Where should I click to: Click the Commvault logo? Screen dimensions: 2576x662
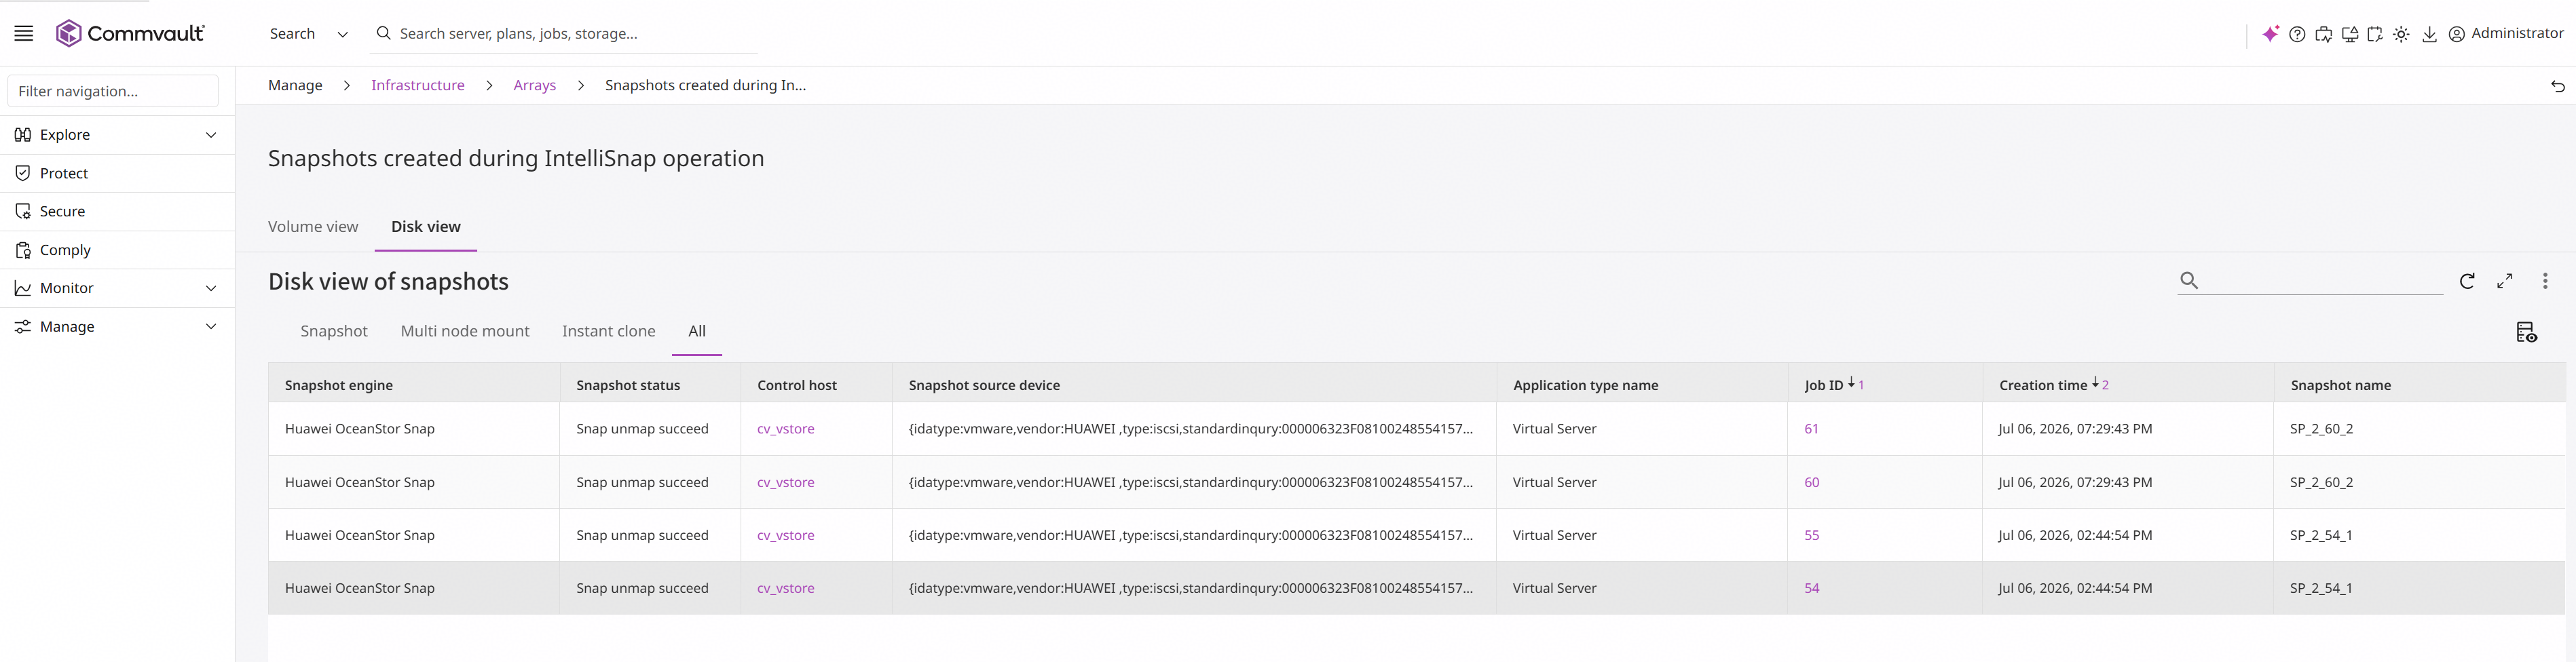coord(130,33)
